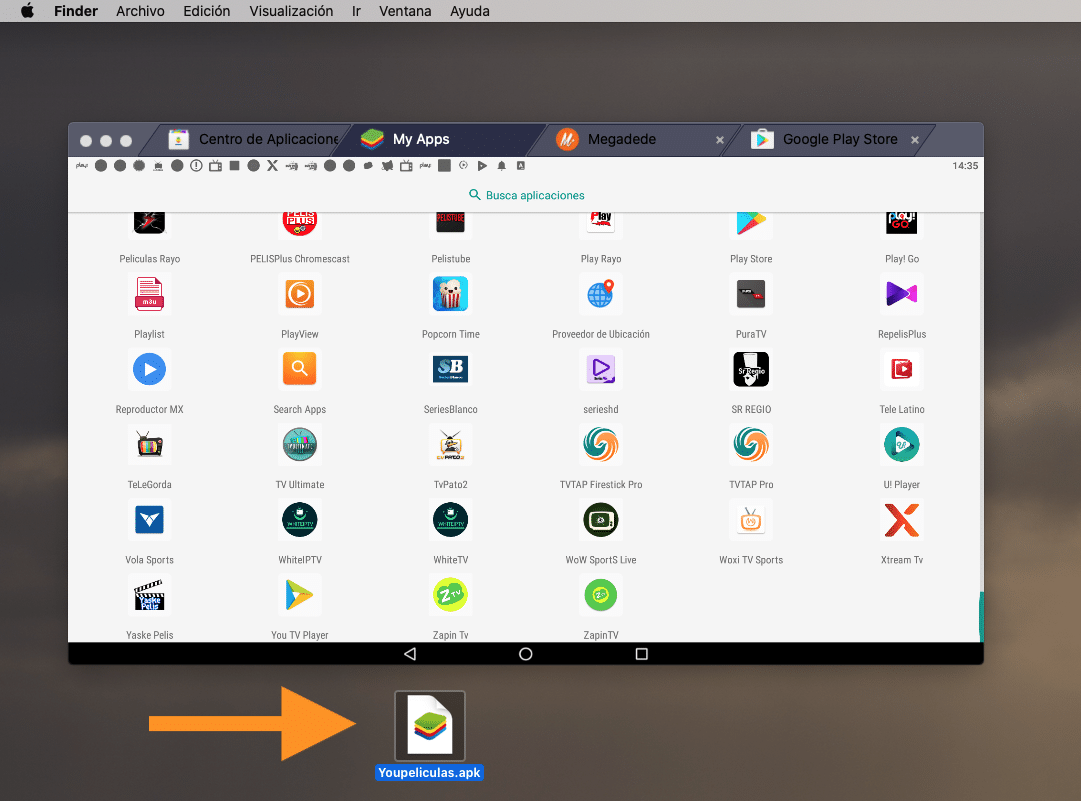Image resolution: width=1081 pixels, height=801 pixels.
Task: Launch the Zapin Tv app
Action: [x=450, y=596]
